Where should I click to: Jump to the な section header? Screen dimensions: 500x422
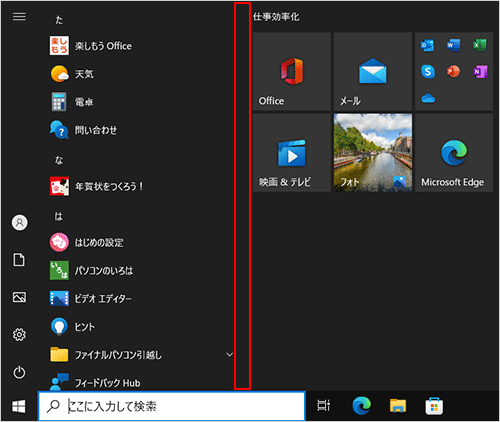[x=59, y=160]
